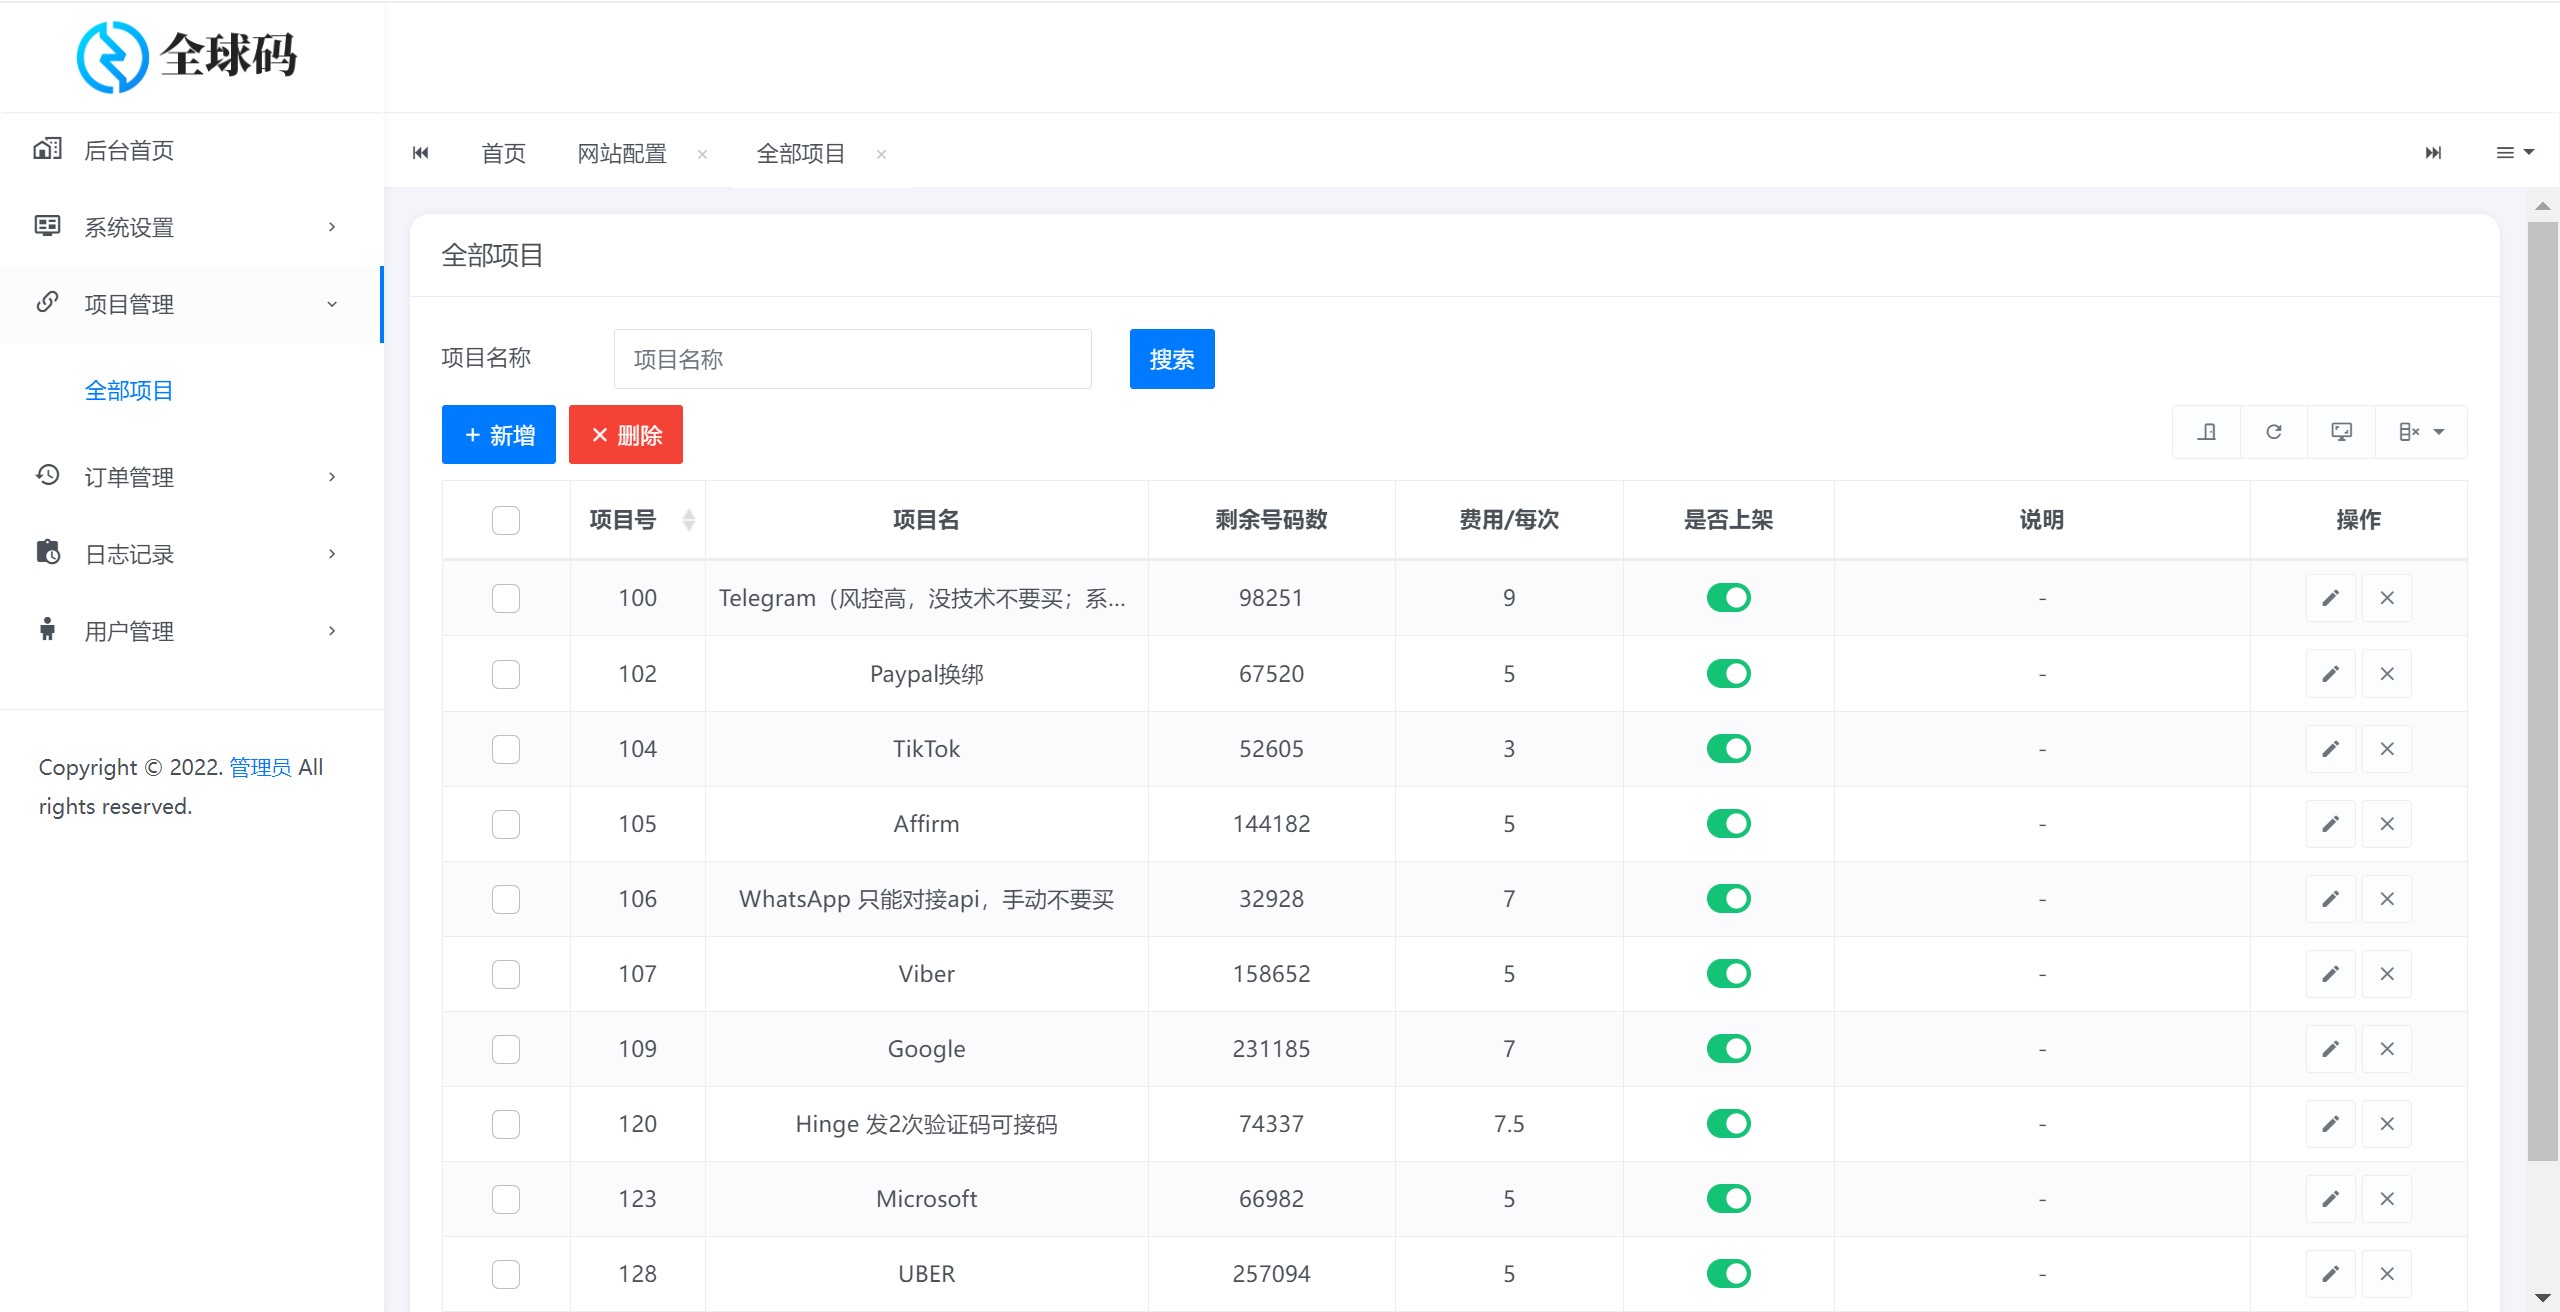Edit the Paypal换绑 row

[x=2331, y=674]
